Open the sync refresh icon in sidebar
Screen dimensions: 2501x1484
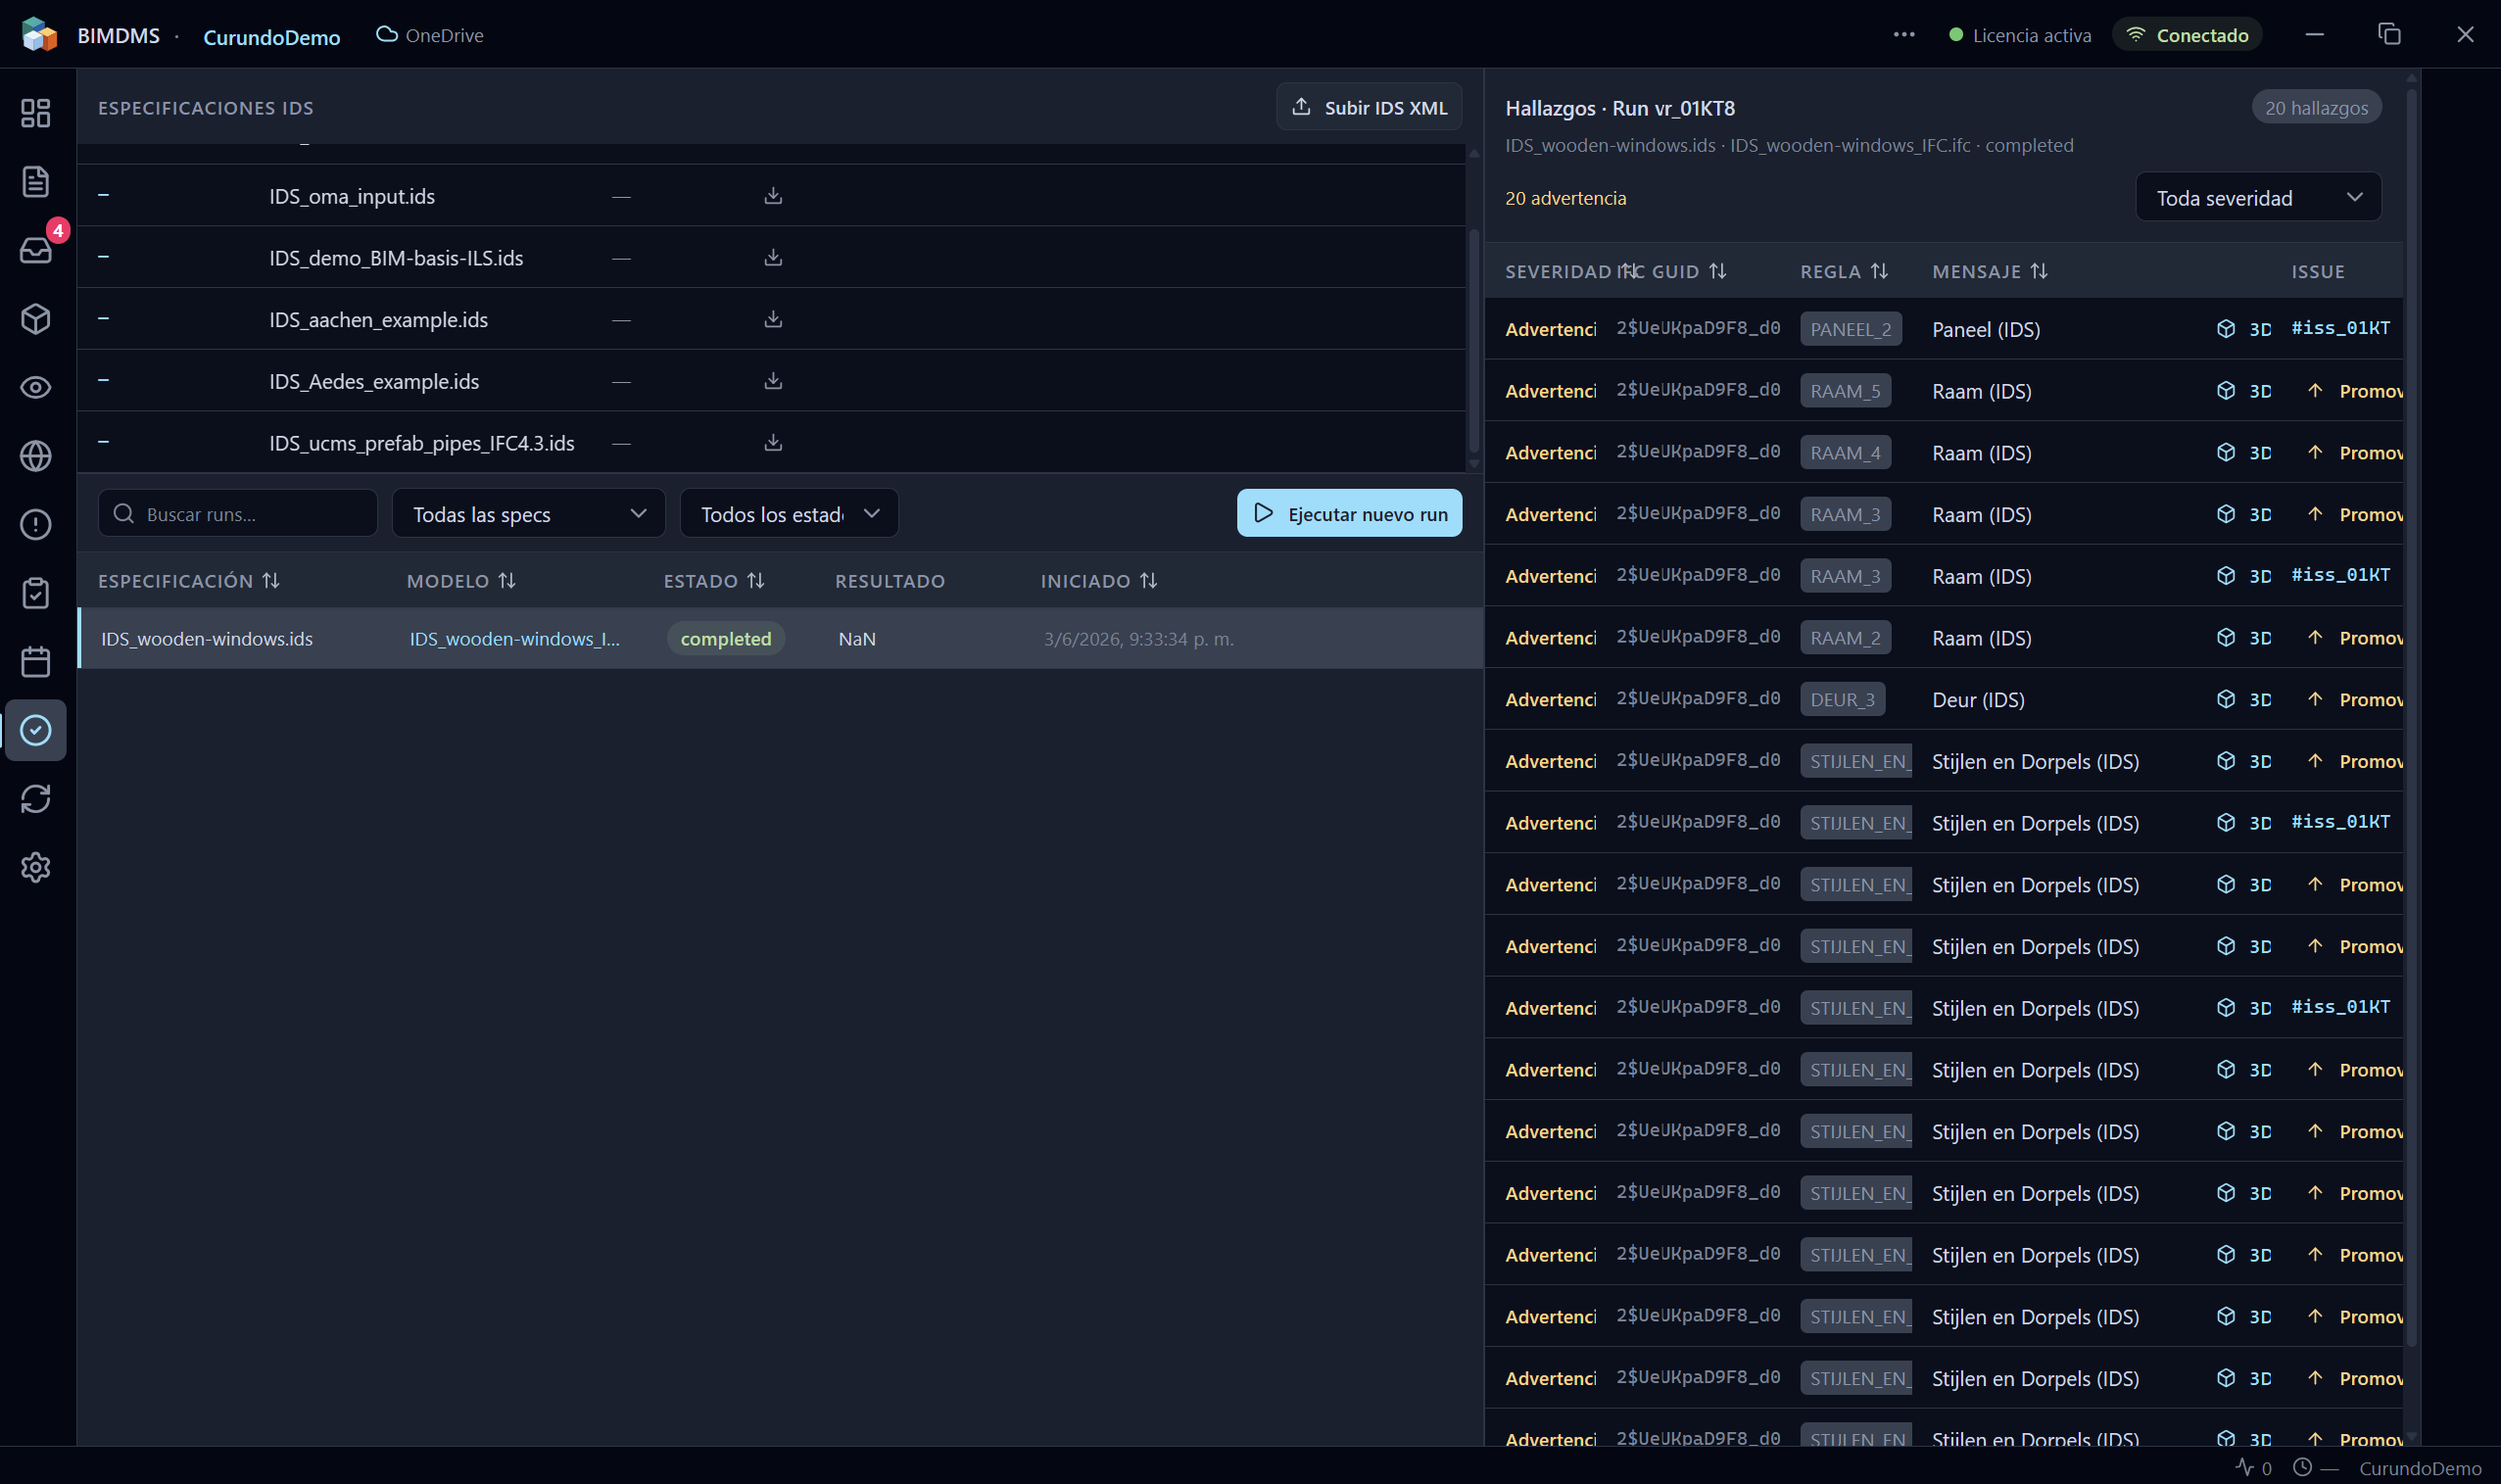tap(36, 798)
